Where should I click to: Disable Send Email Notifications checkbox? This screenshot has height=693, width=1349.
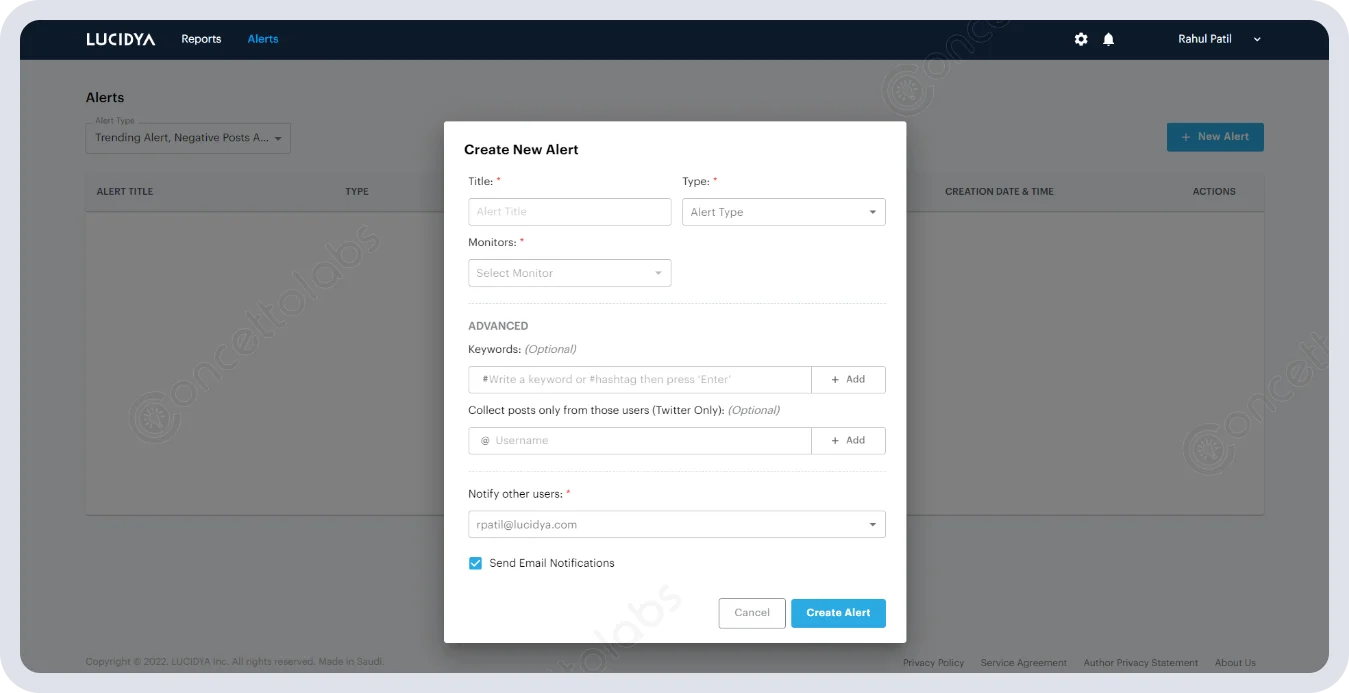[475, 563]
